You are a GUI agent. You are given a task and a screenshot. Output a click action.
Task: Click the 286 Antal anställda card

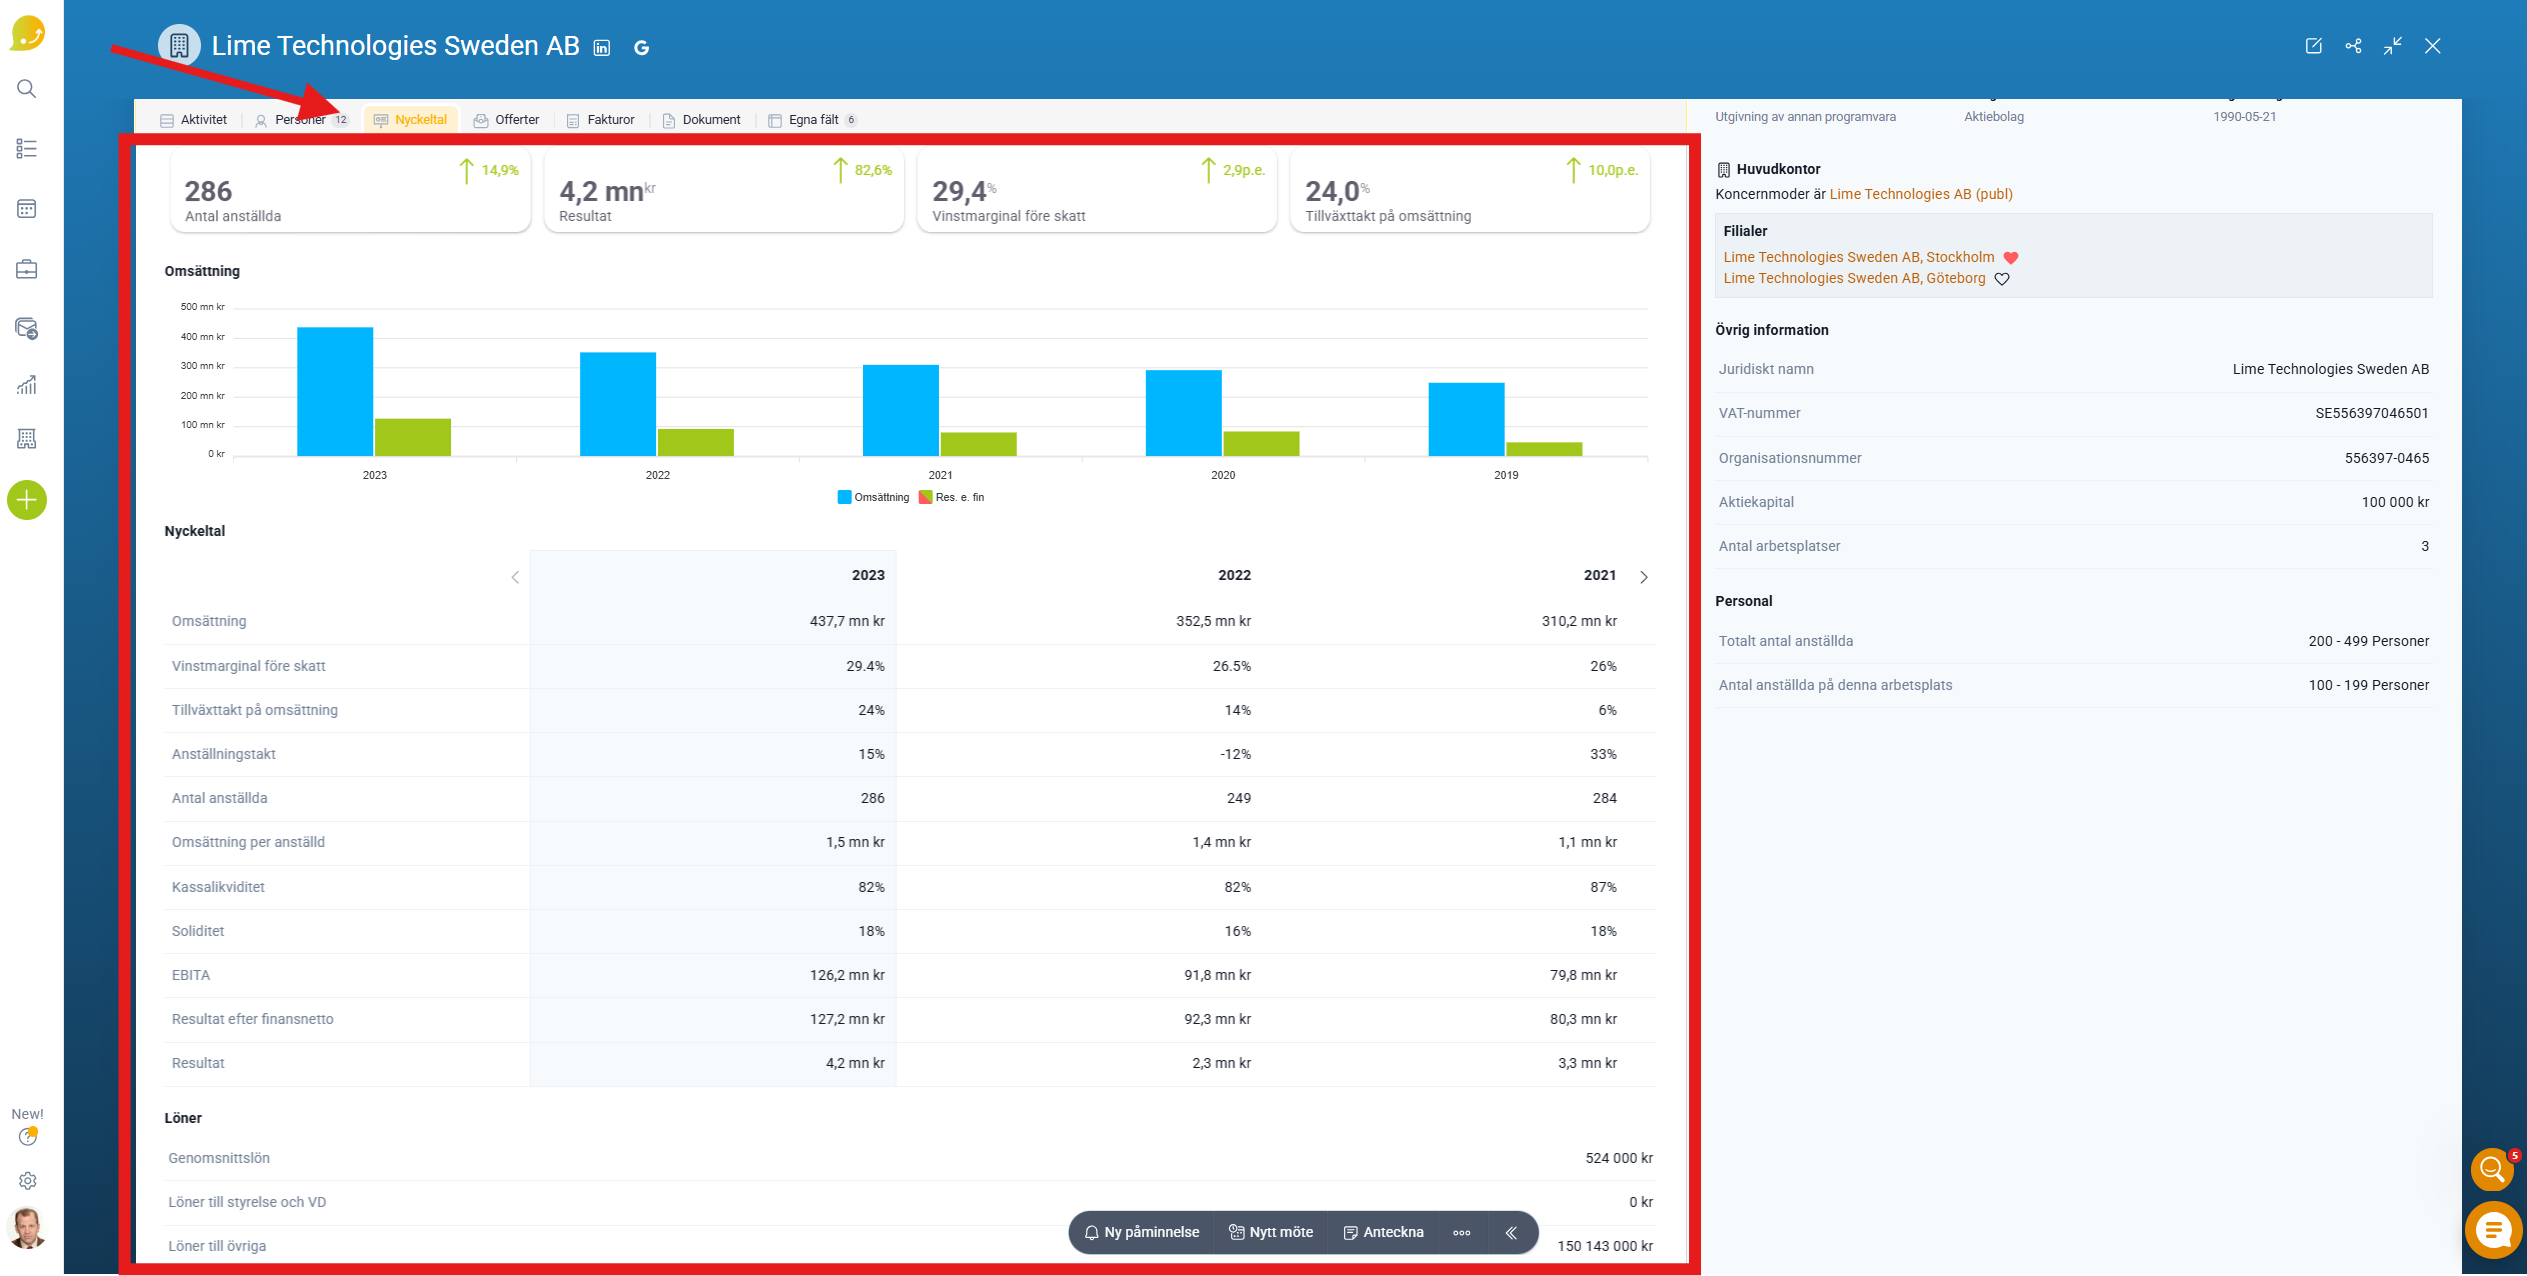pos(351,192)
